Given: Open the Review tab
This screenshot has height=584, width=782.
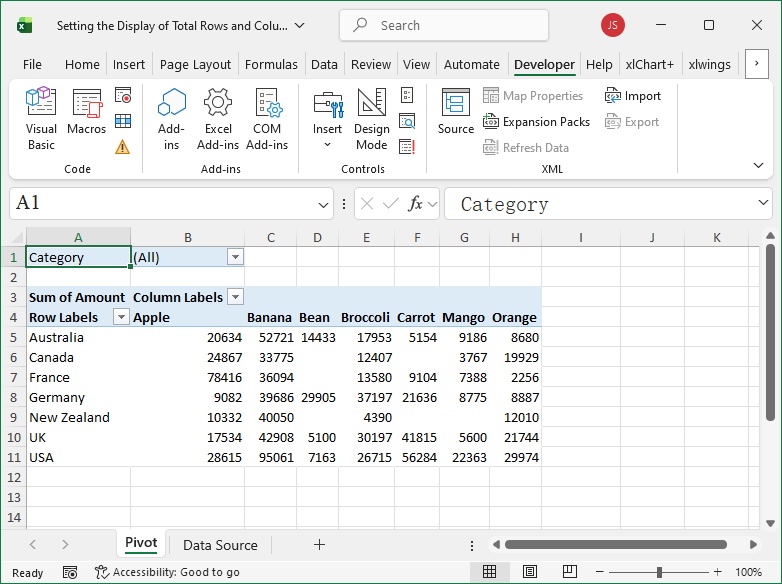Looking at the screenshot, I should [x=371, y=64].
